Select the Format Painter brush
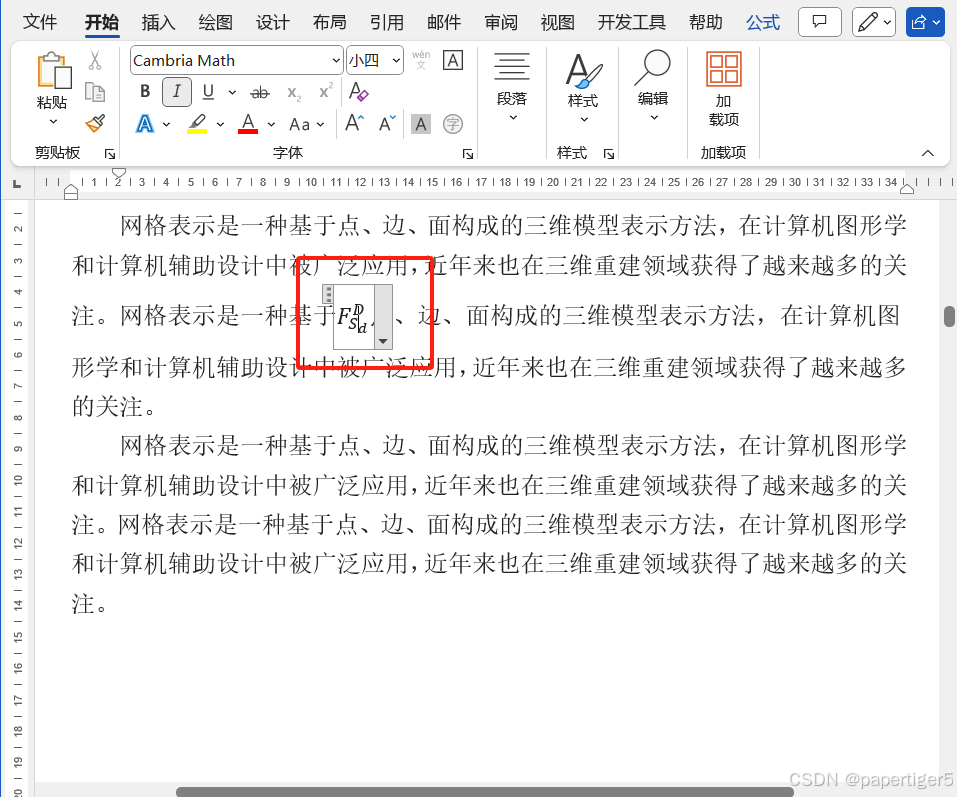 click(x=95, y=124)
